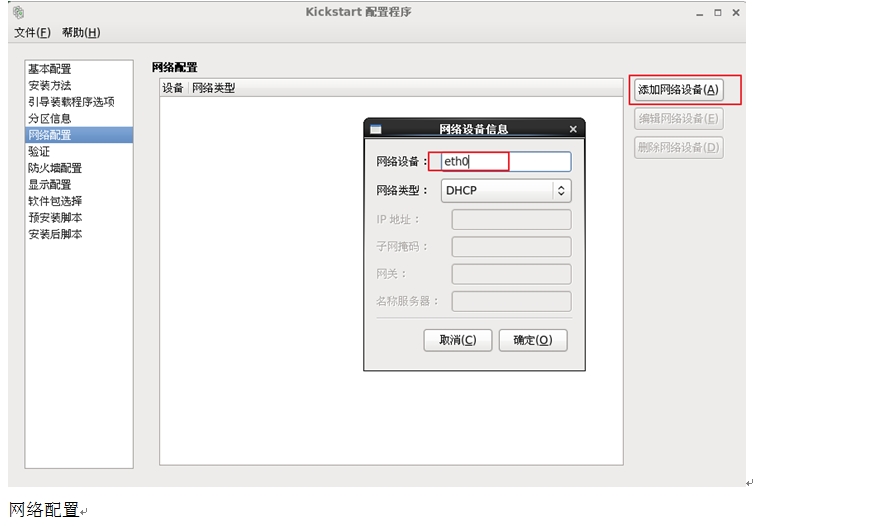Click the 添加网络设备(A) button

tap(678, 90)
